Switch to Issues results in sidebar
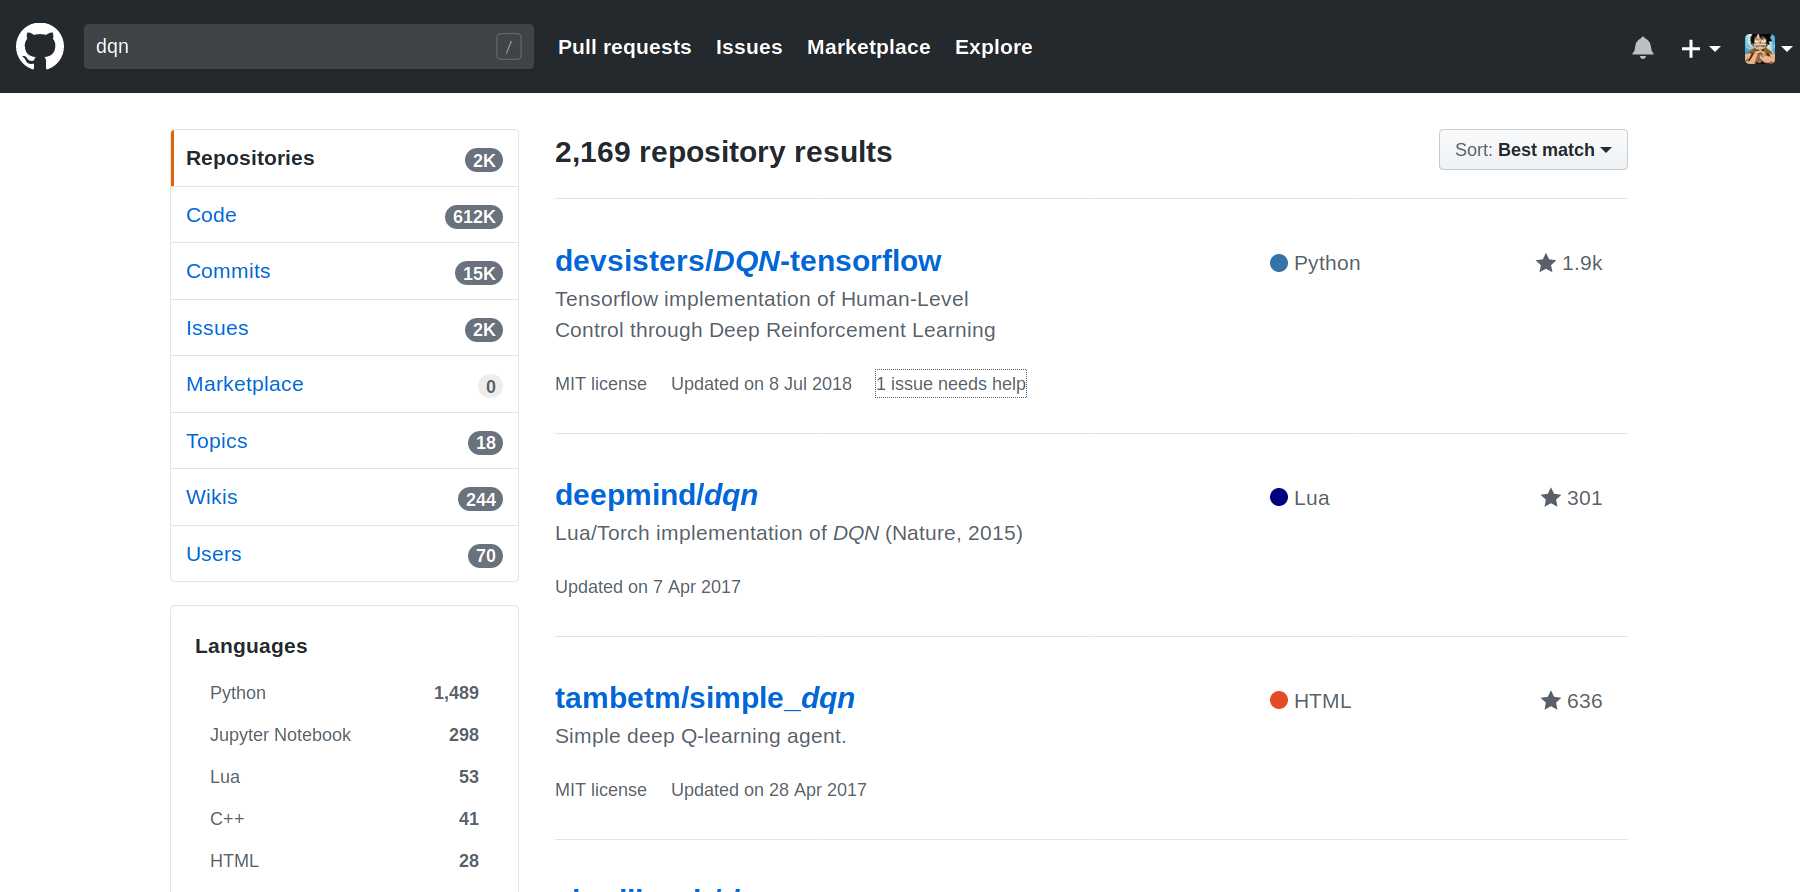 tap(345, 328)
